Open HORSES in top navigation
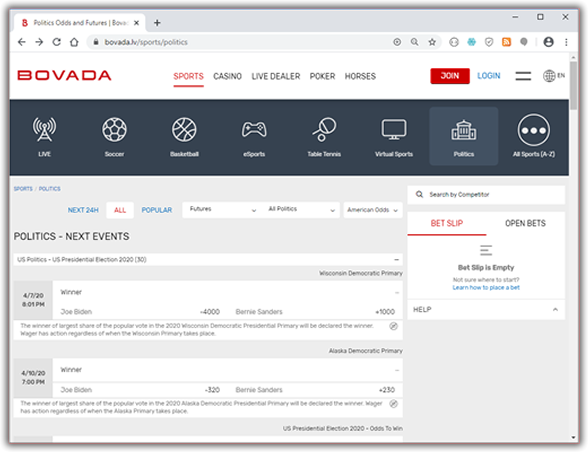Screen dimensions: 588x452 click(x=360, y=77)
